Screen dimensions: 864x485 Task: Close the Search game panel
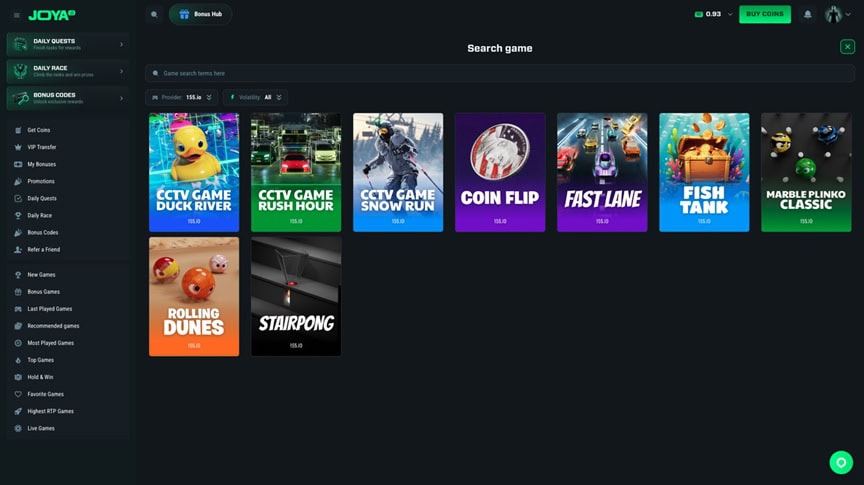847,47
